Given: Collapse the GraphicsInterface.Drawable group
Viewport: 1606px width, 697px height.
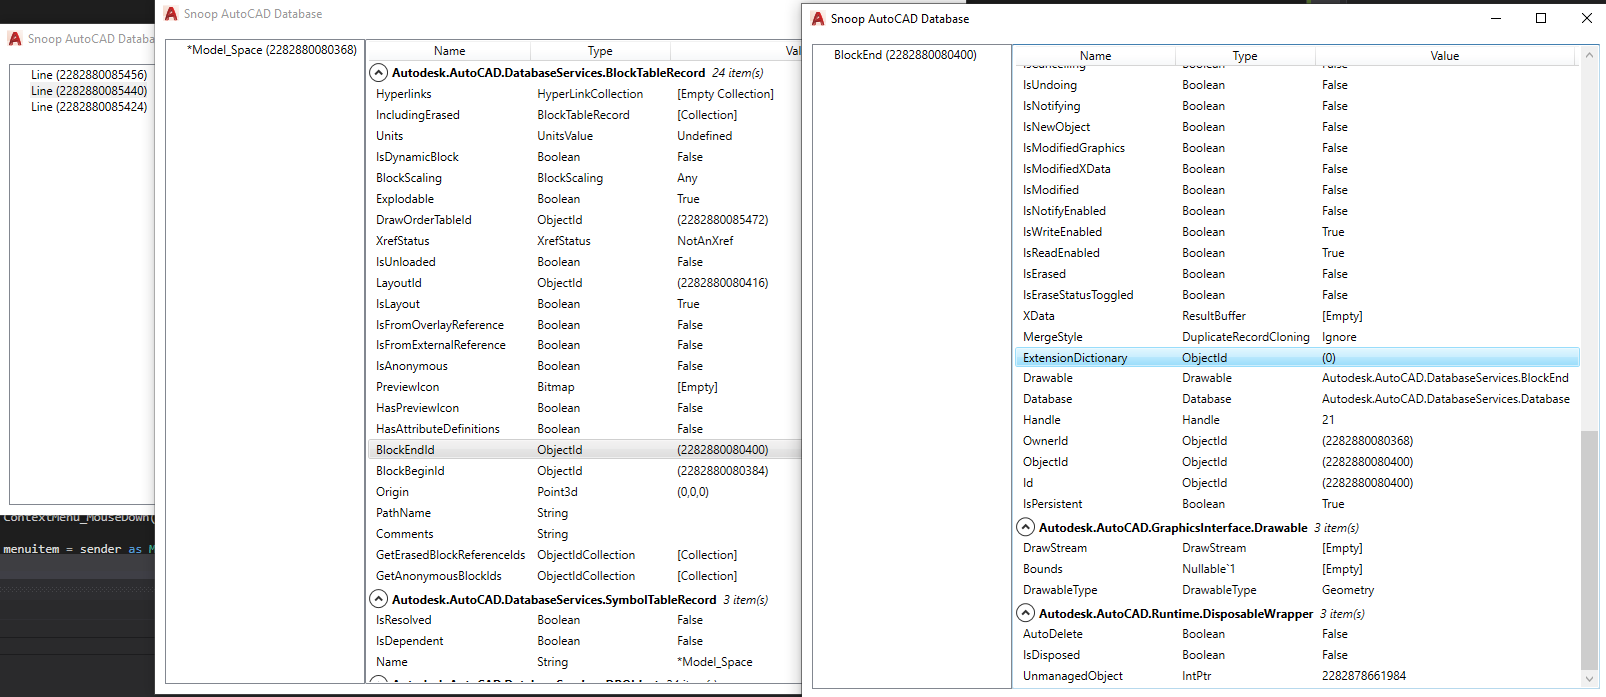Looking at the screenshot, I should pyautogui.click(x=1026, y=527).
